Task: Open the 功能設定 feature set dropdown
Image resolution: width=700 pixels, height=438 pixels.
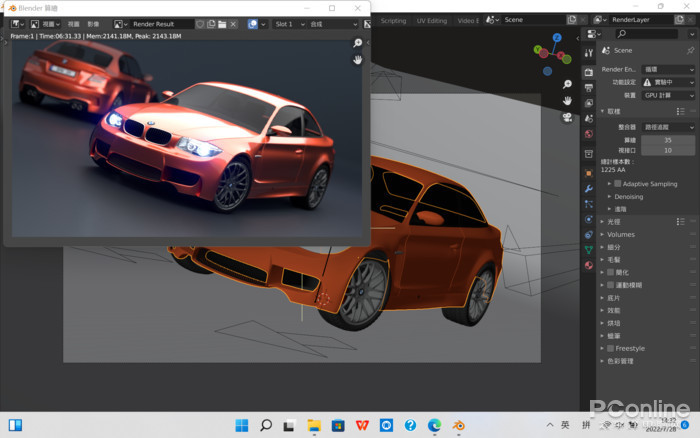Action: 668,82
